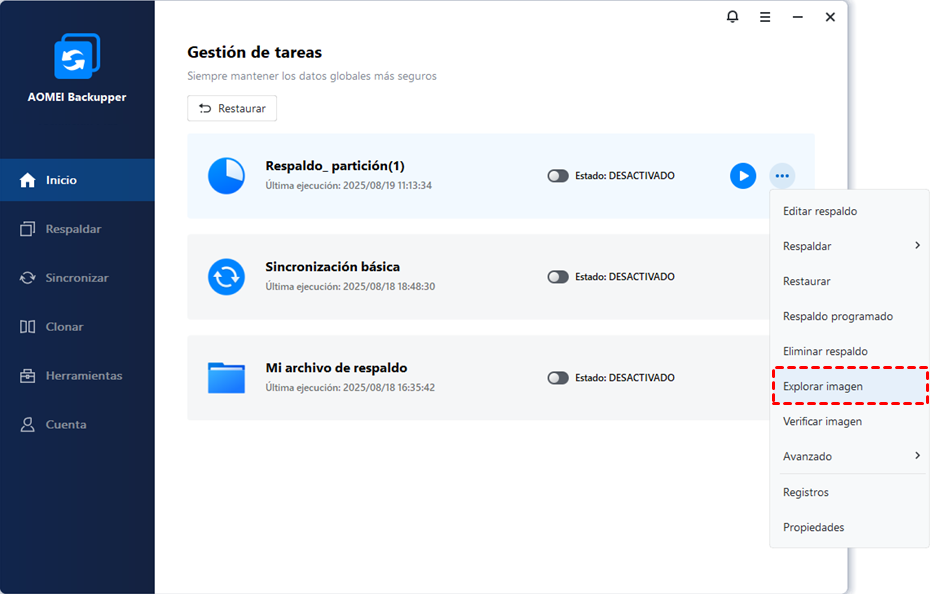The width and height of the screenshot is (933, 594).
Task: Toggle the Estado switch for Sincronización básica
Action: [x=558, y=277]
